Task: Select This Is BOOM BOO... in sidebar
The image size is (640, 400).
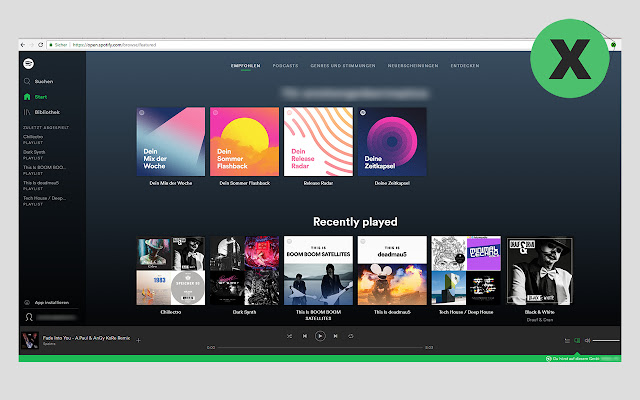Action: pos(44,170)
